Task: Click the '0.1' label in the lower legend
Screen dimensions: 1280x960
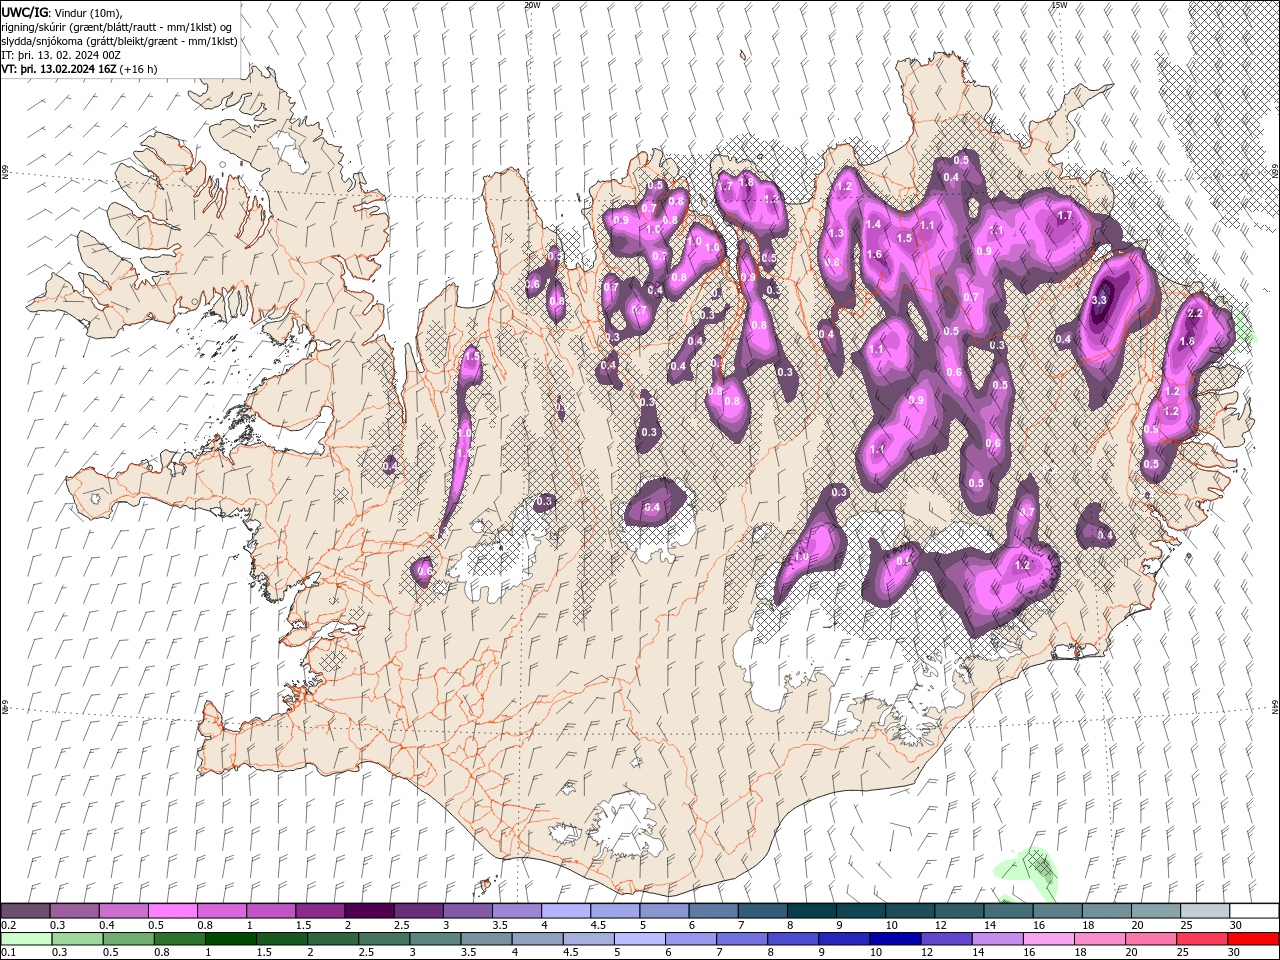Action: [x=8, y=953]
